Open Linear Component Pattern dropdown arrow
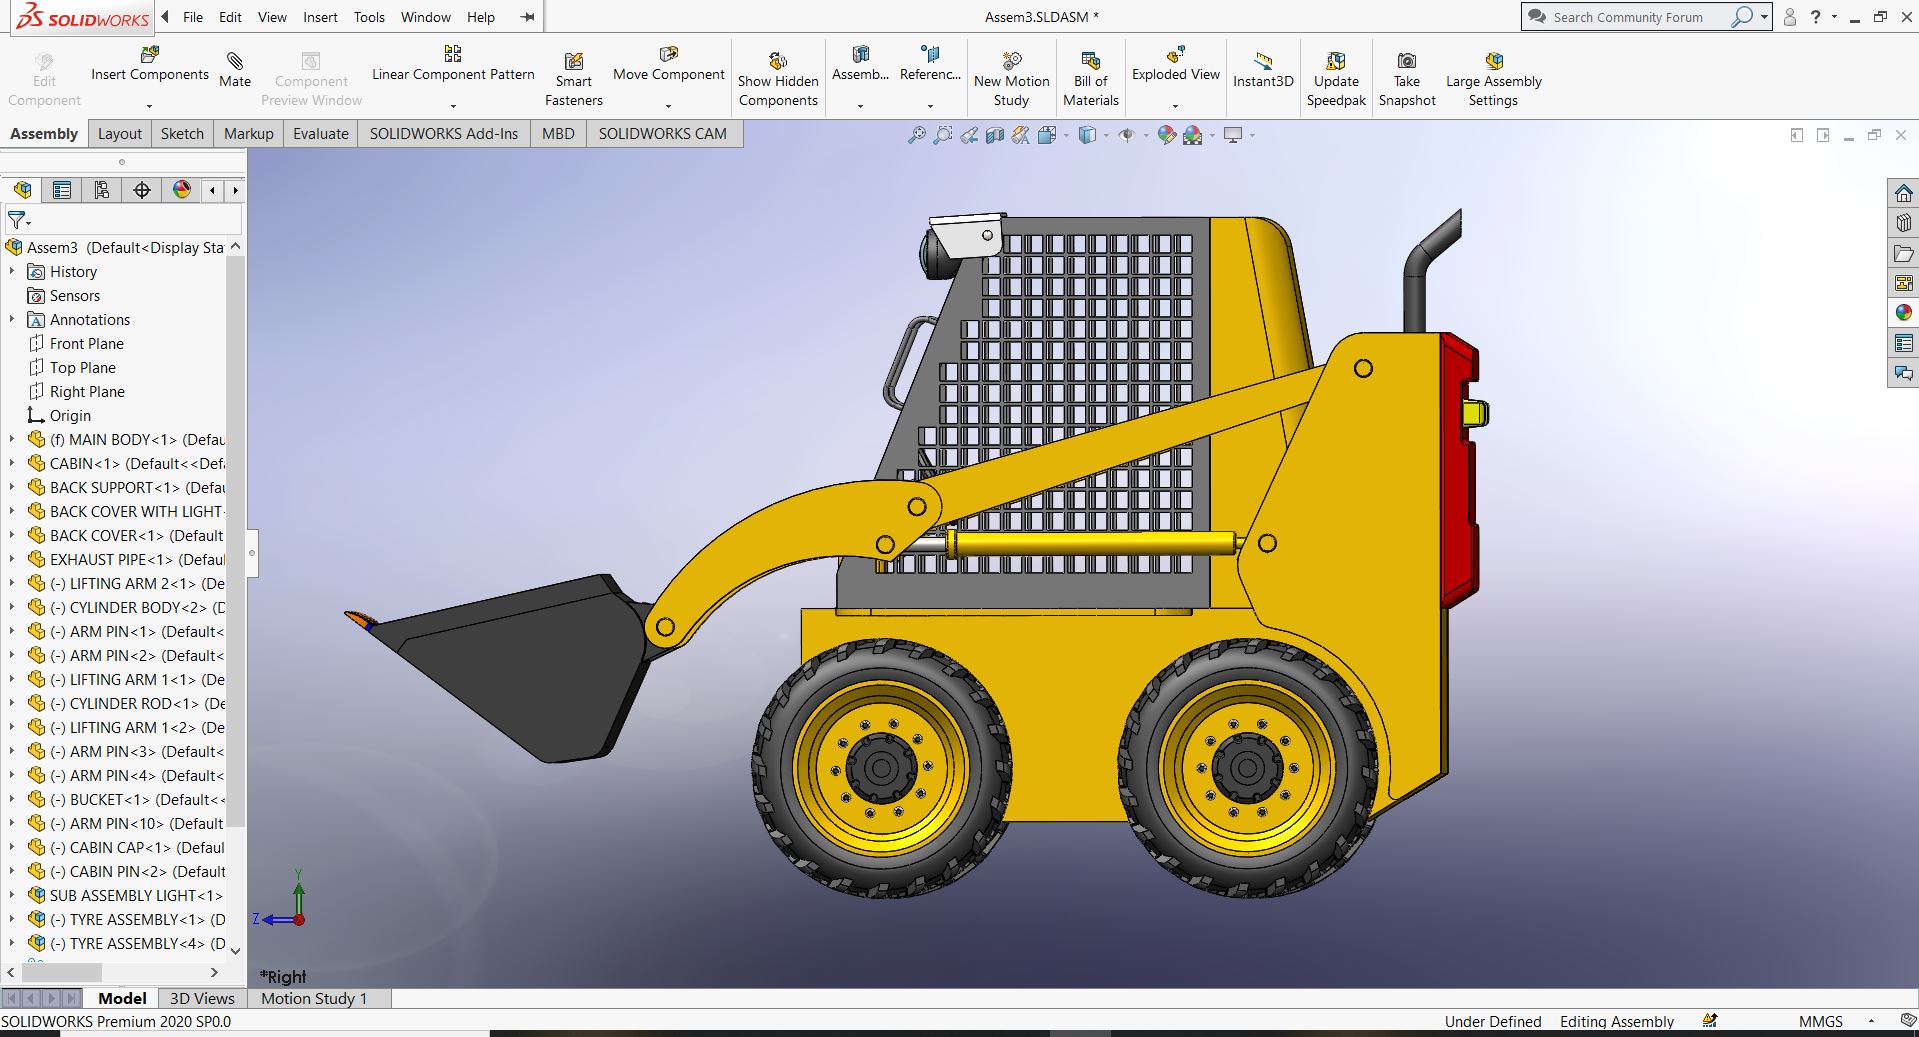 (453, 105)
